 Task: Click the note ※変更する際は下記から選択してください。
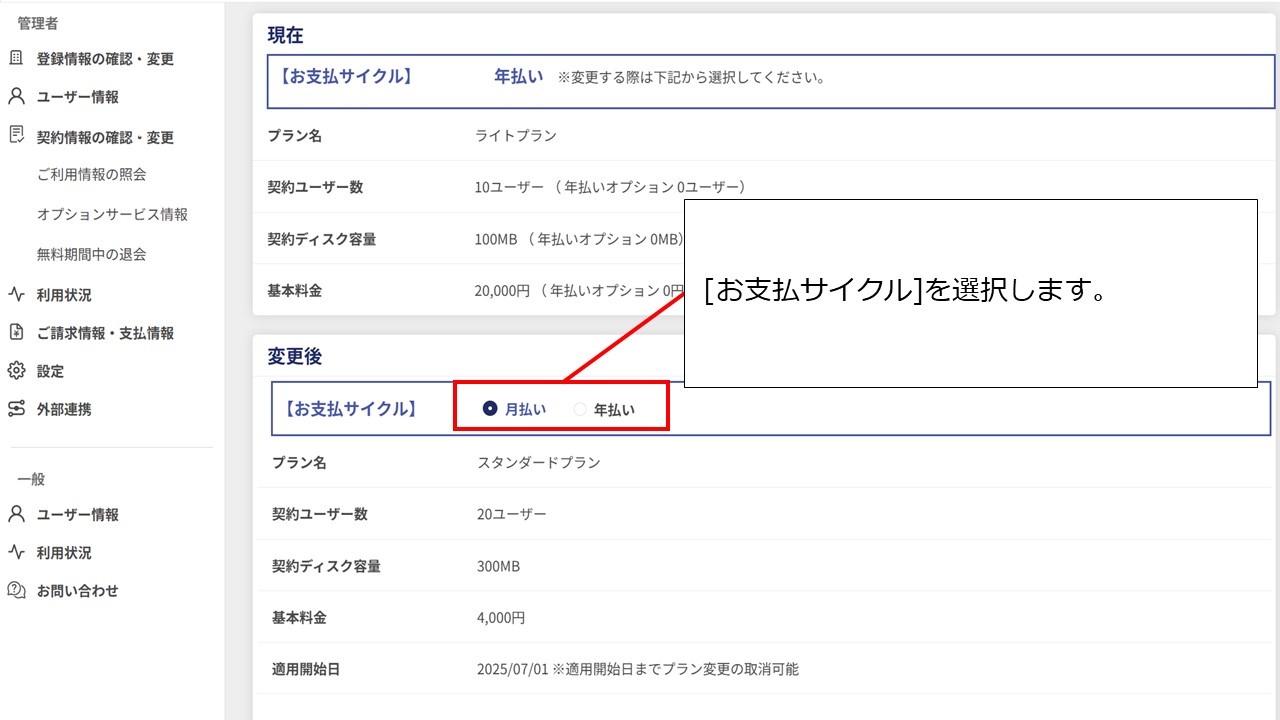691,77
